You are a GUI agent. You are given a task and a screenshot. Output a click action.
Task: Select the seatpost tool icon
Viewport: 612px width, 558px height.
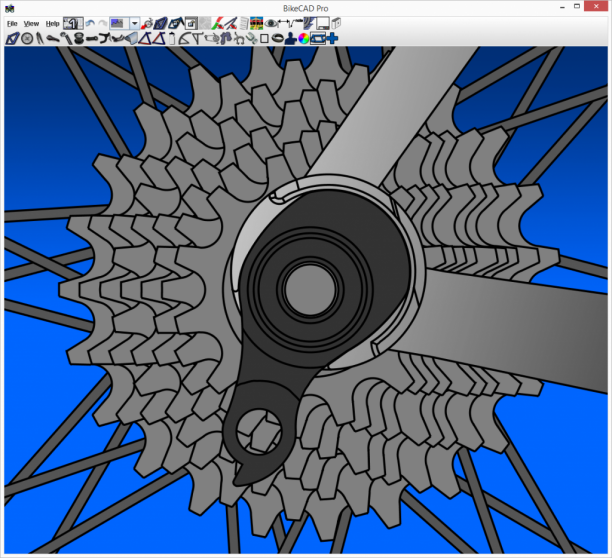[66, 39]
